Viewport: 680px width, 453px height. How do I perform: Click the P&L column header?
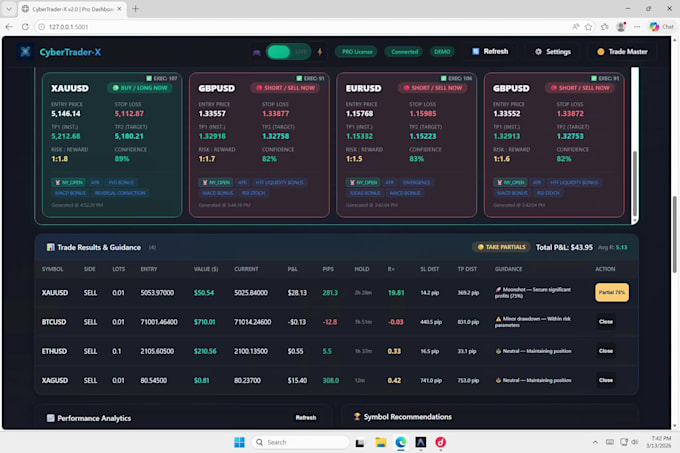[x=293, y=269]
